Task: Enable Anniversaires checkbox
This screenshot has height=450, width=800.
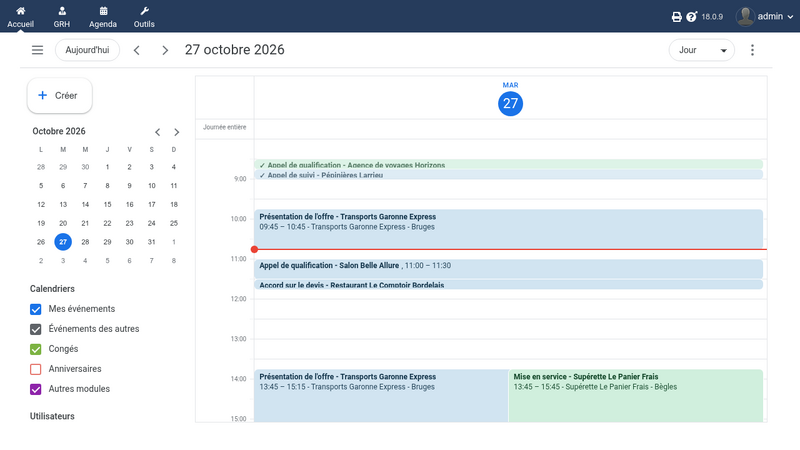Action: (36, 369)
